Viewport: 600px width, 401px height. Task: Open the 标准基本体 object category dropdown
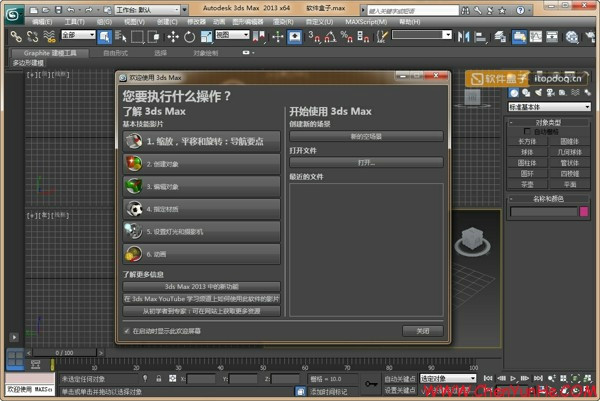click(x=549, y=107)
